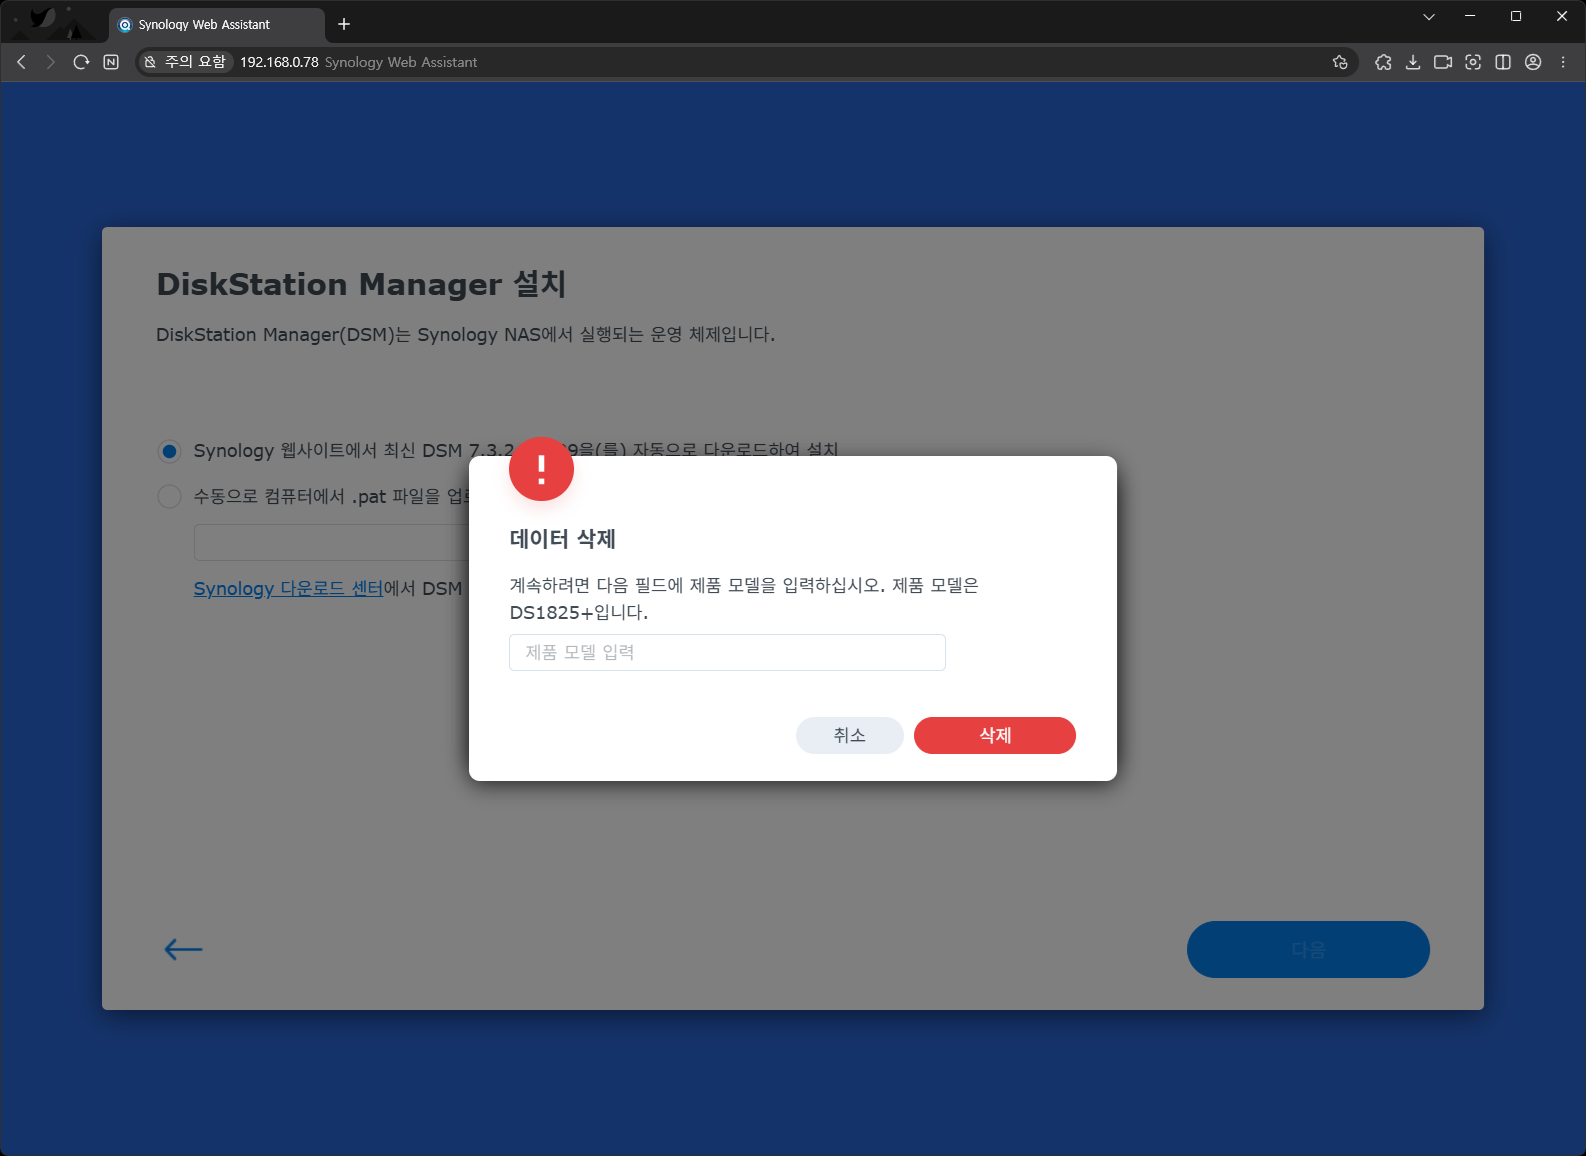Click the red exclamation warning icon

click(x=541, y=468)
